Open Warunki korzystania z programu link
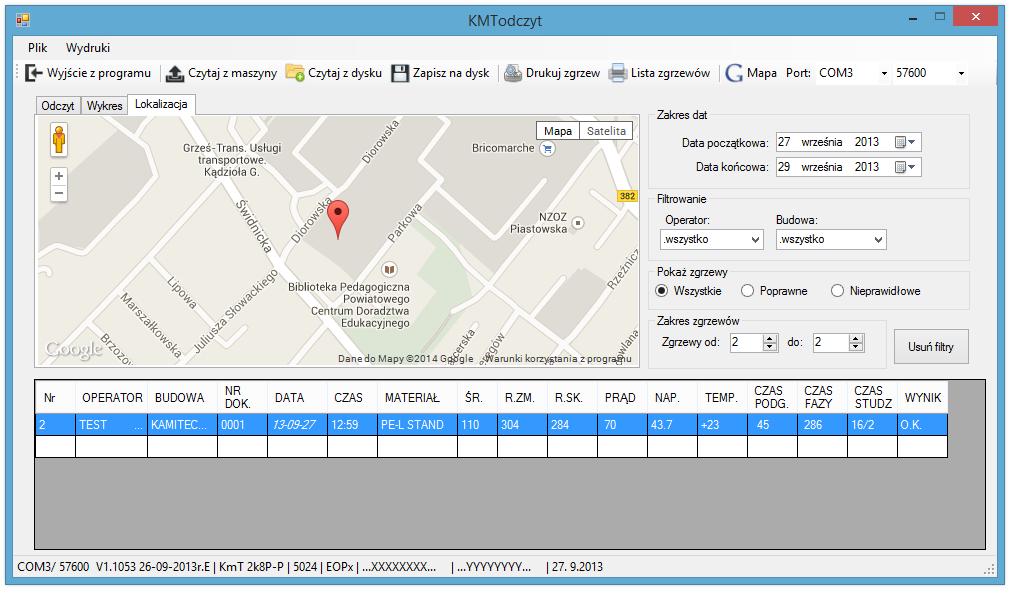 [x=558, y=359]
